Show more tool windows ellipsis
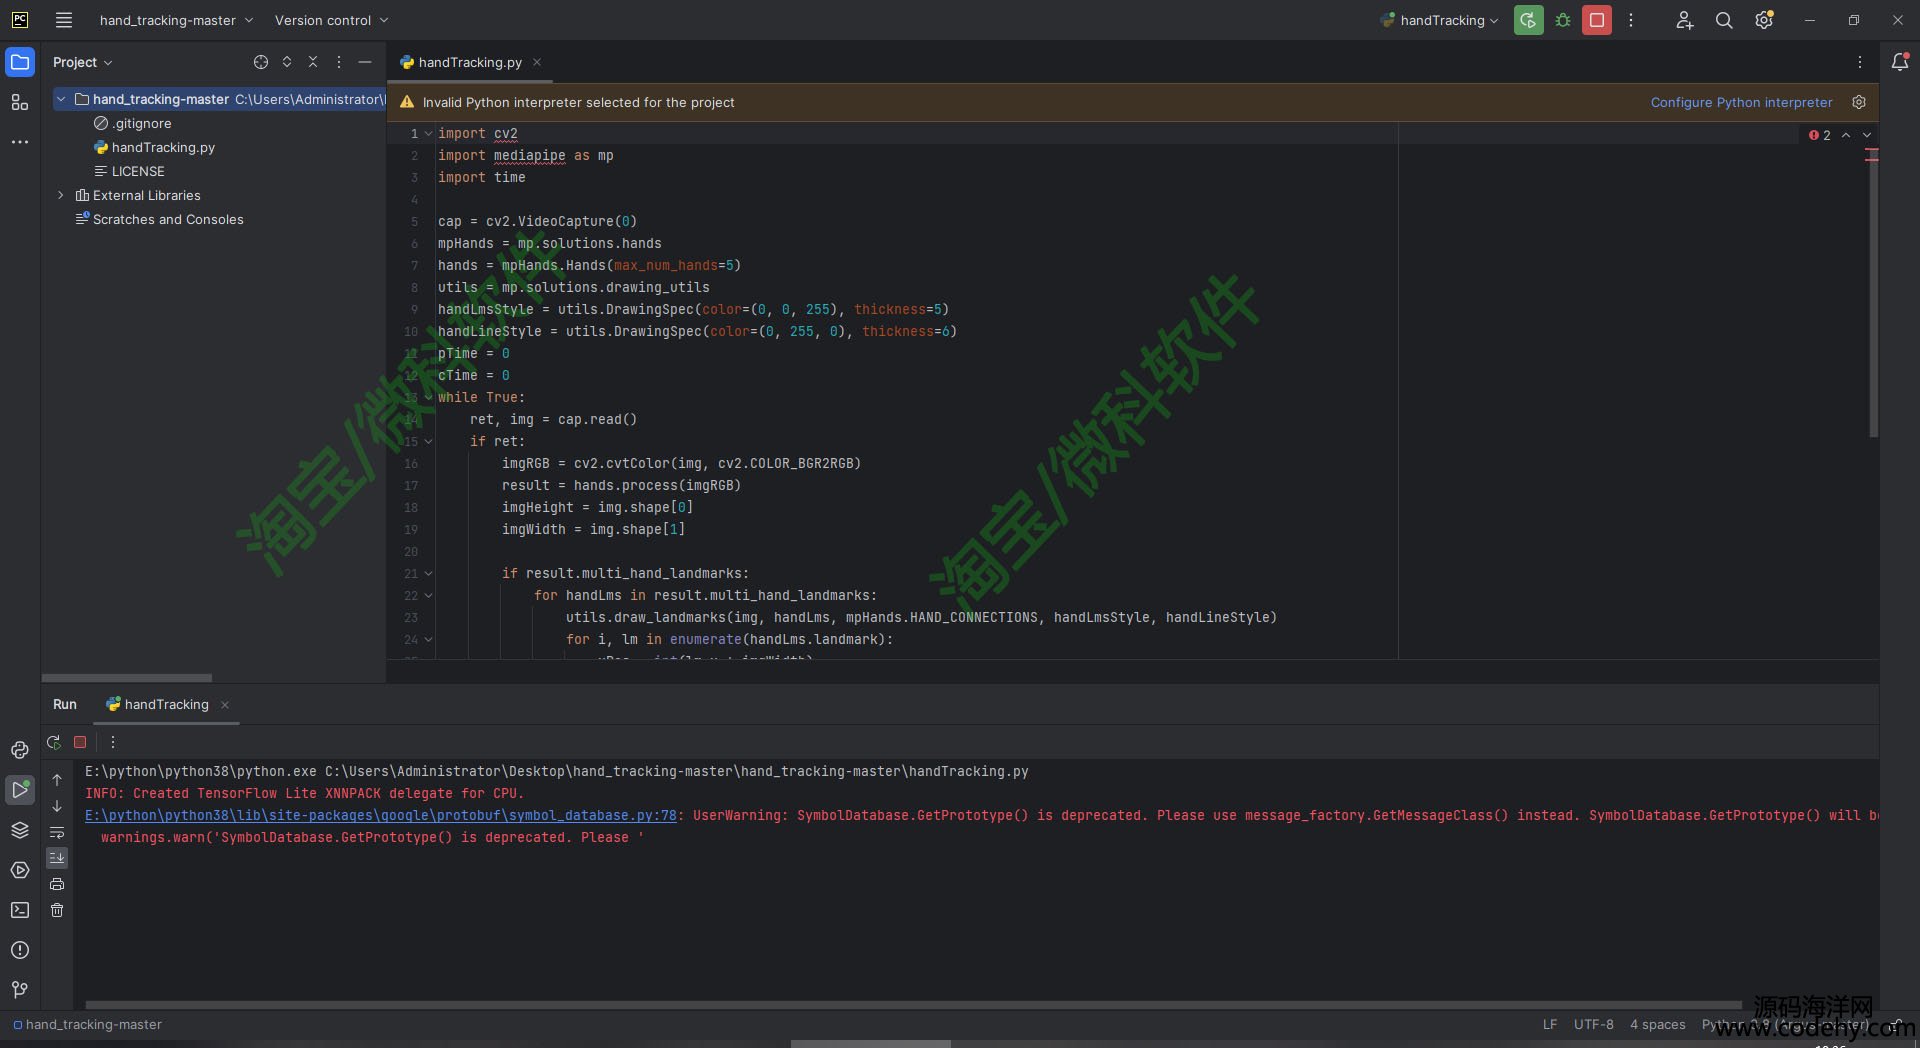 pyautogui.click(x=20, y=142)
